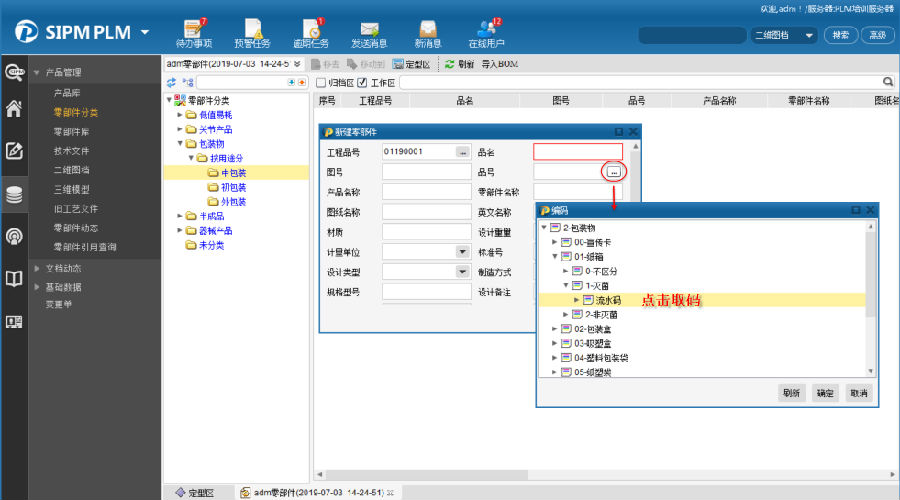The image size is (900, 500).
Task: Click the 品号 ellipsis browse button
Action: 614,172
